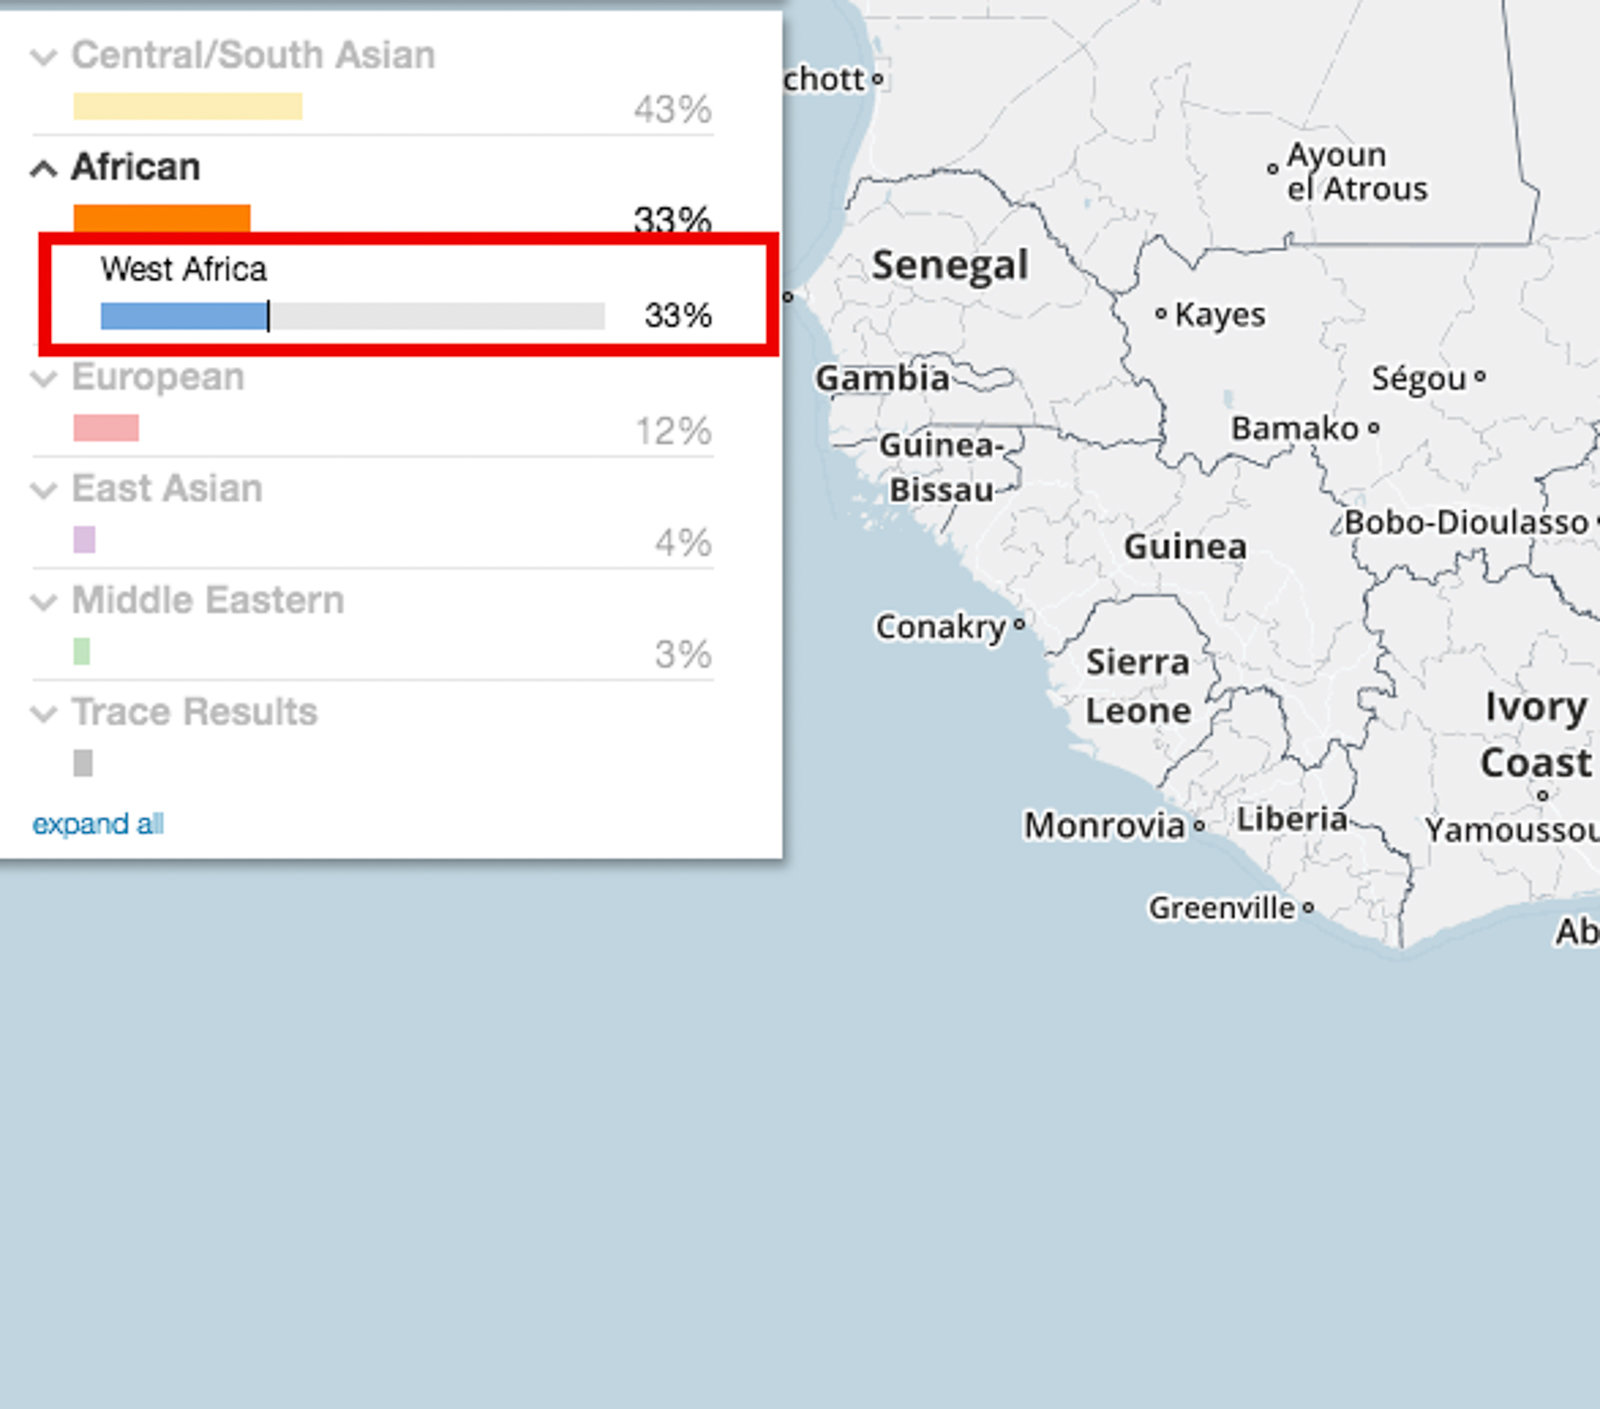
Task: Click the 'expand all' link
Action: [x=98, y=824]
